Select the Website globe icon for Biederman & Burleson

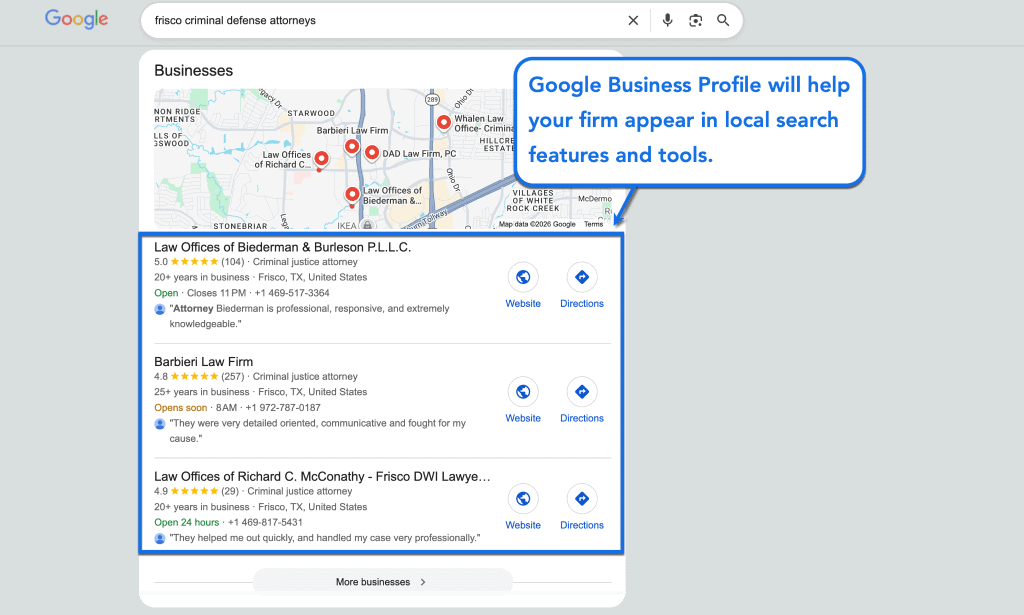(x=523, y=277)
